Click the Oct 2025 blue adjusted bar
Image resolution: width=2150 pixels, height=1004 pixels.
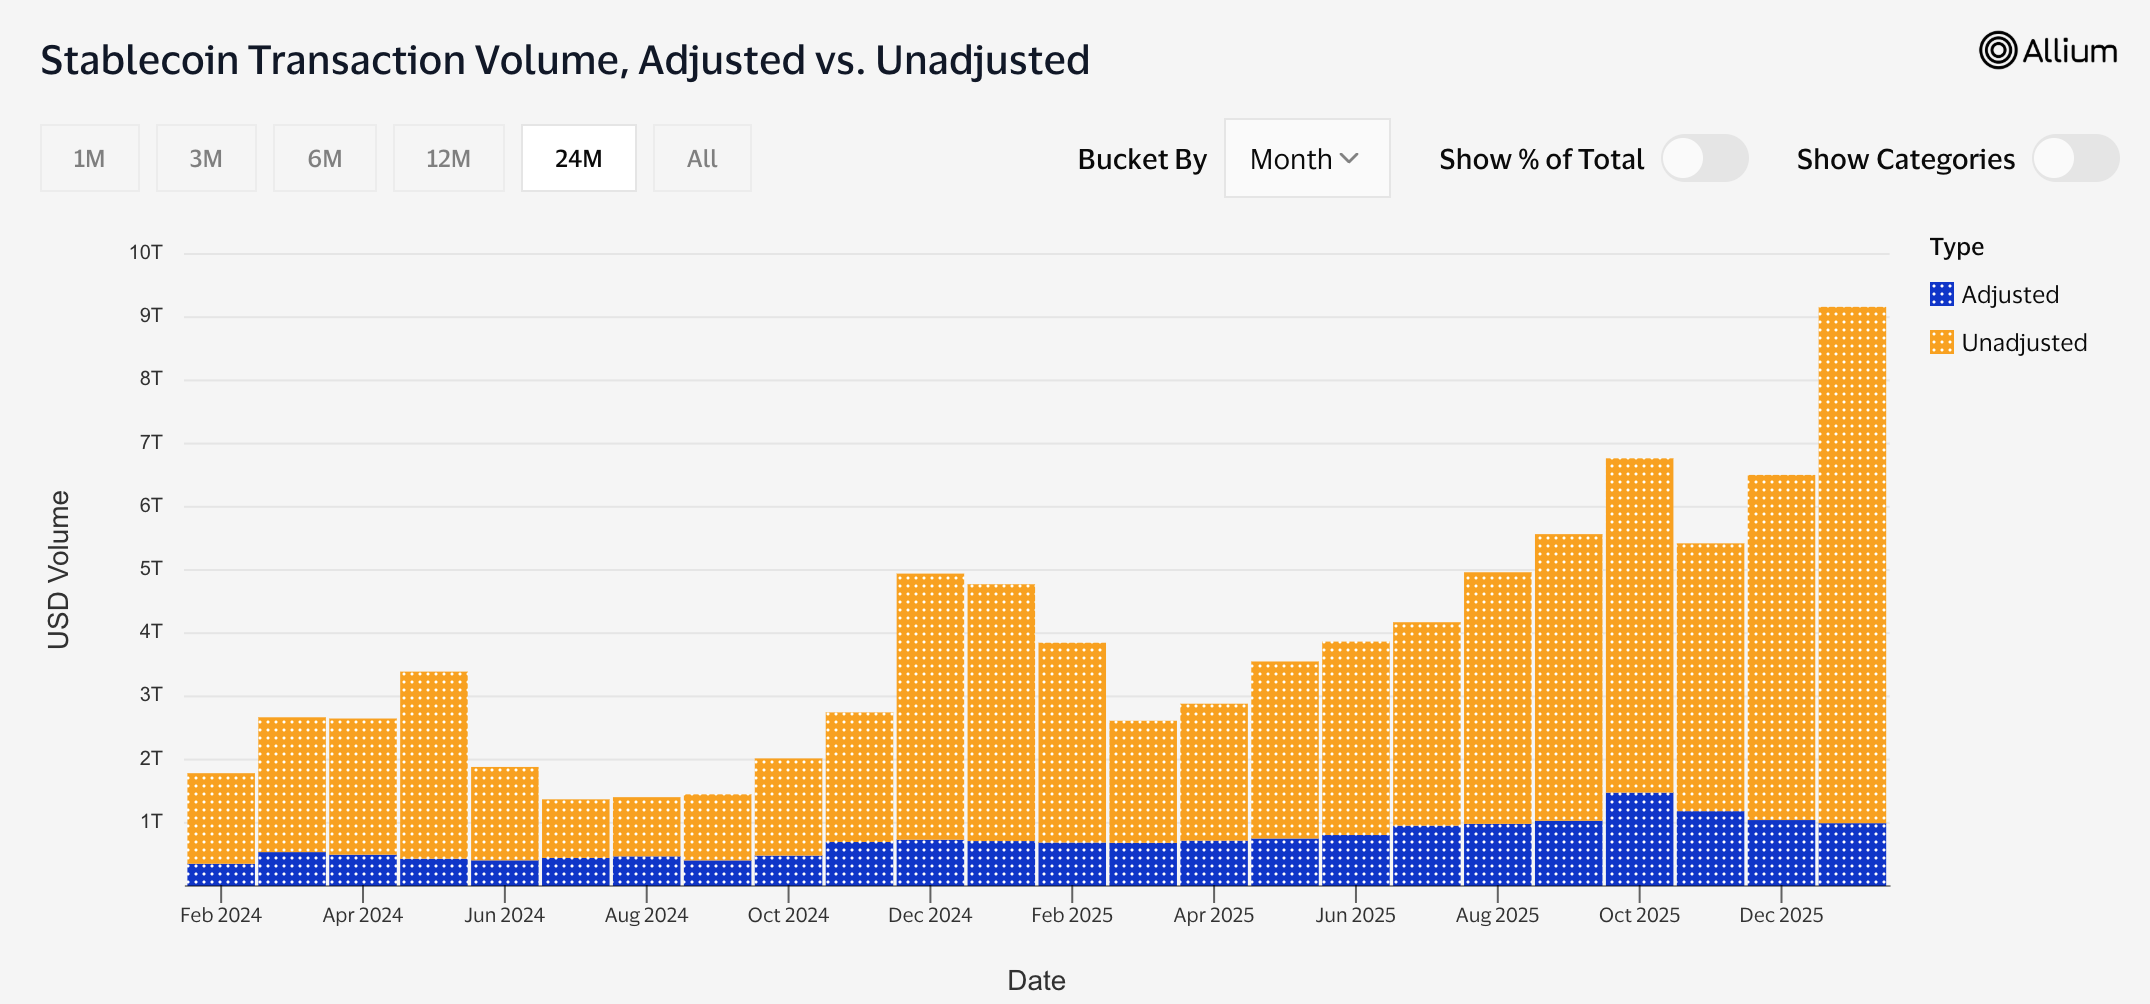pos(1639,840)
